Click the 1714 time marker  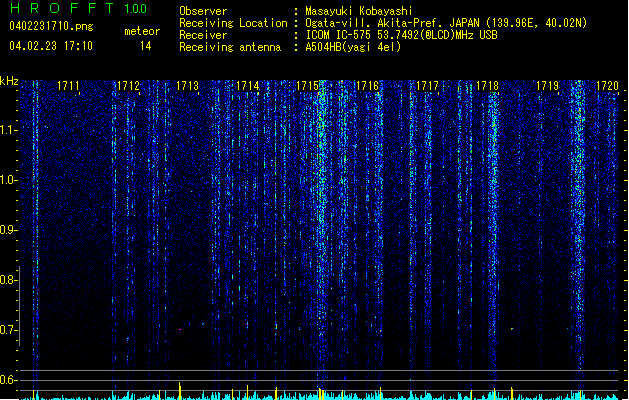pyautogui.click(x=248, y=86)
